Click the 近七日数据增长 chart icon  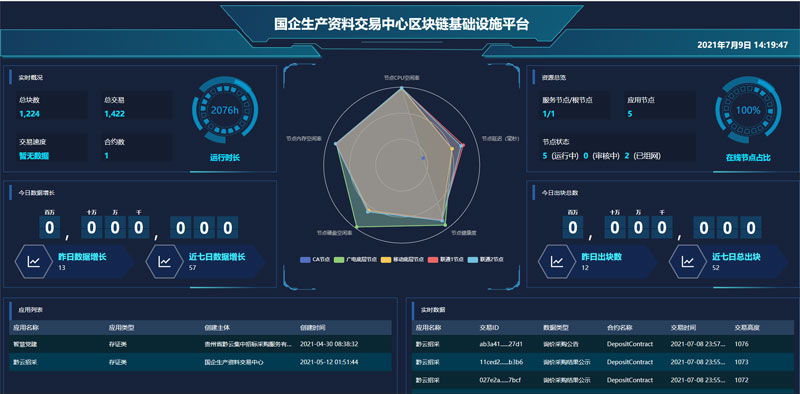click(x=164, y=262)
